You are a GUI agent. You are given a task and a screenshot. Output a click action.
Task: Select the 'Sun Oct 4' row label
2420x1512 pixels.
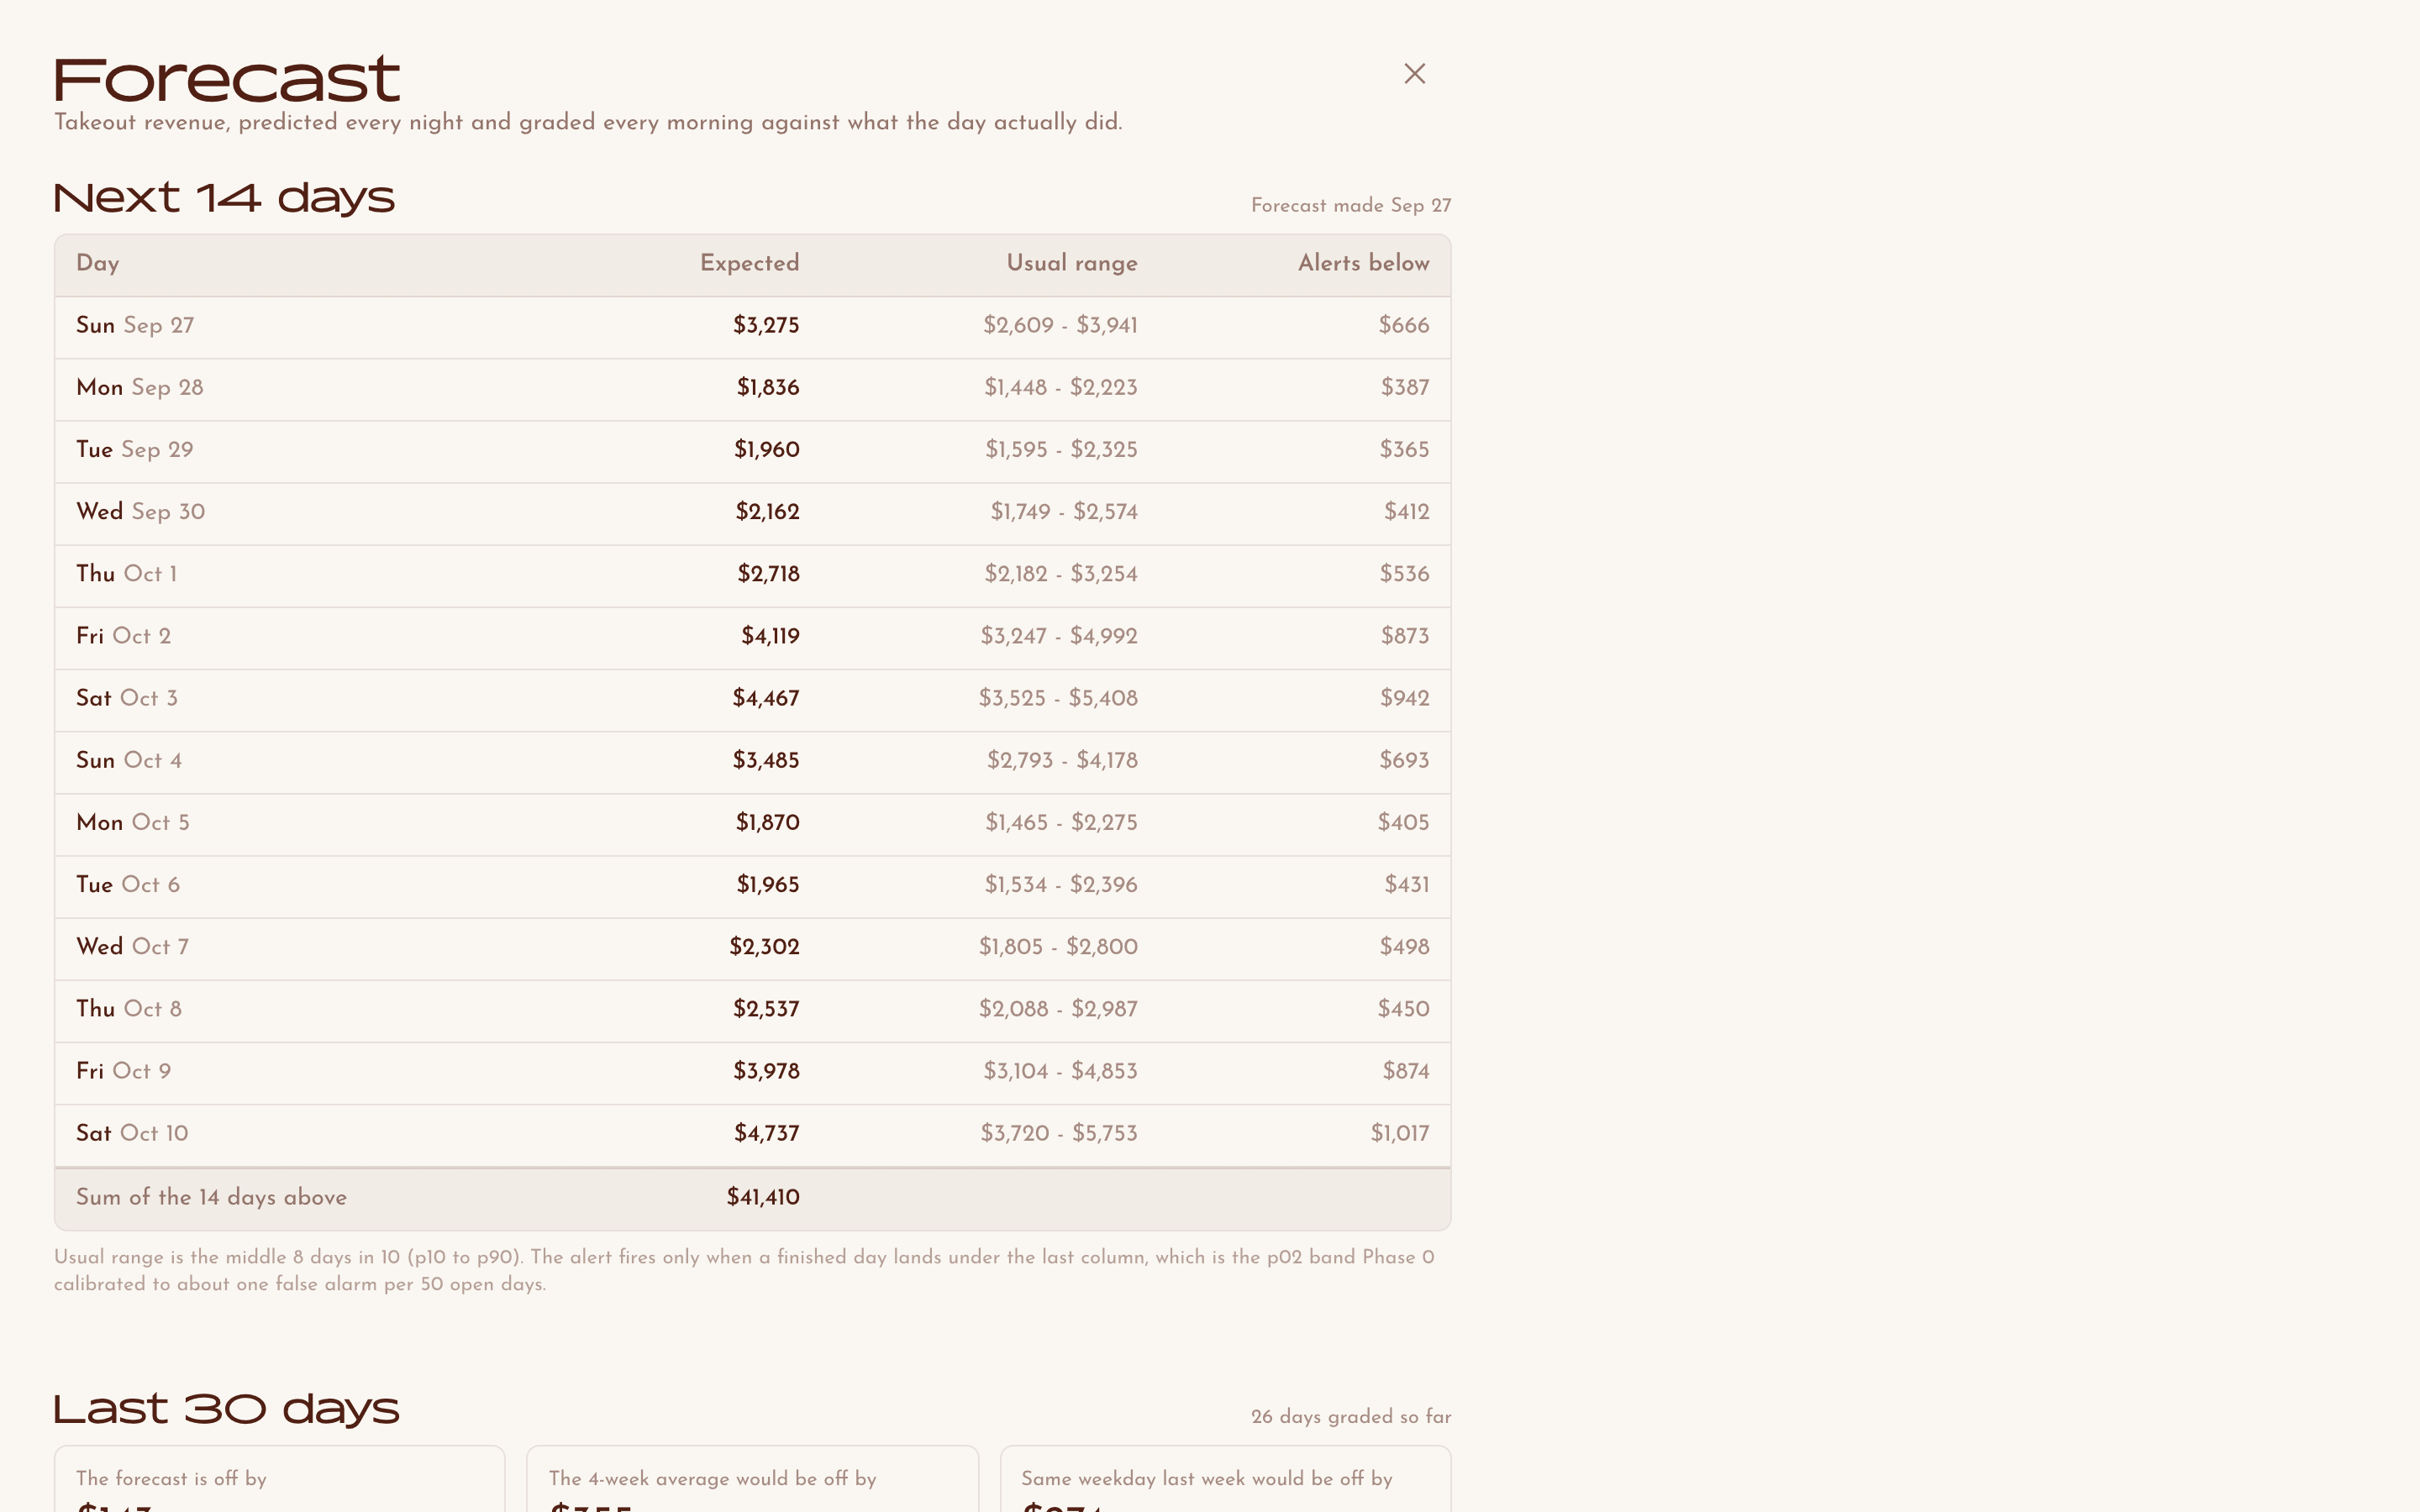click(129, 761)
